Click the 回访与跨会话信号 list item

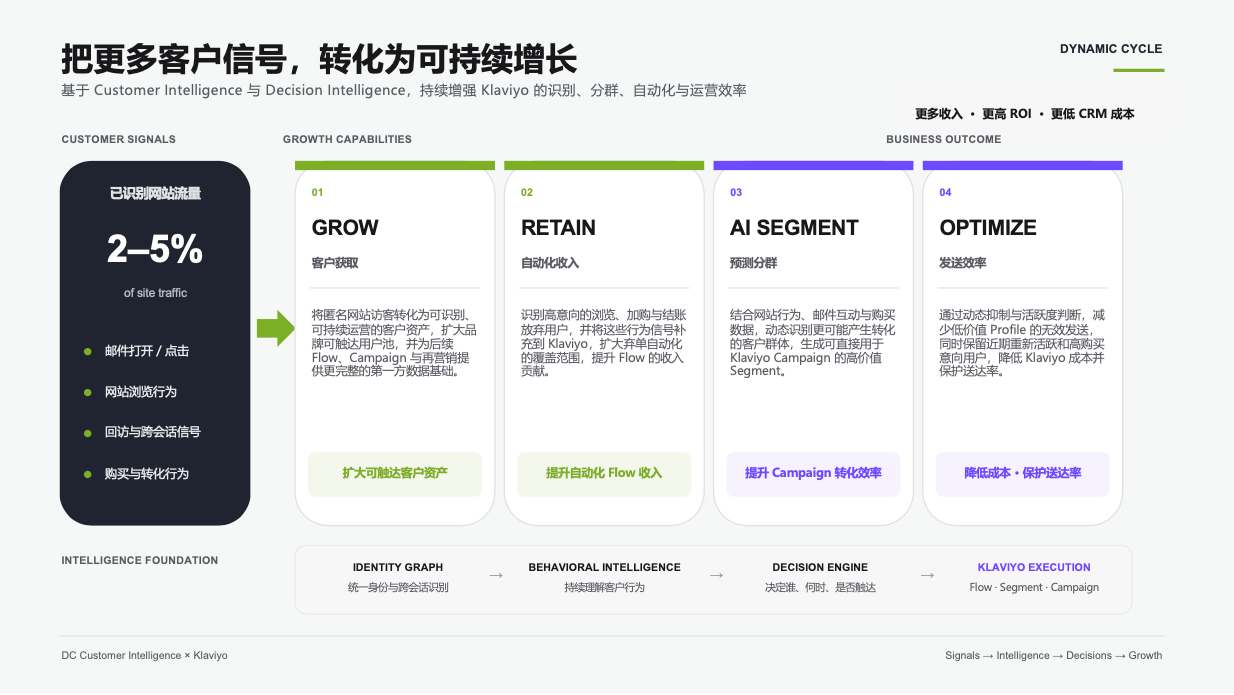click(x=153, y=432)
